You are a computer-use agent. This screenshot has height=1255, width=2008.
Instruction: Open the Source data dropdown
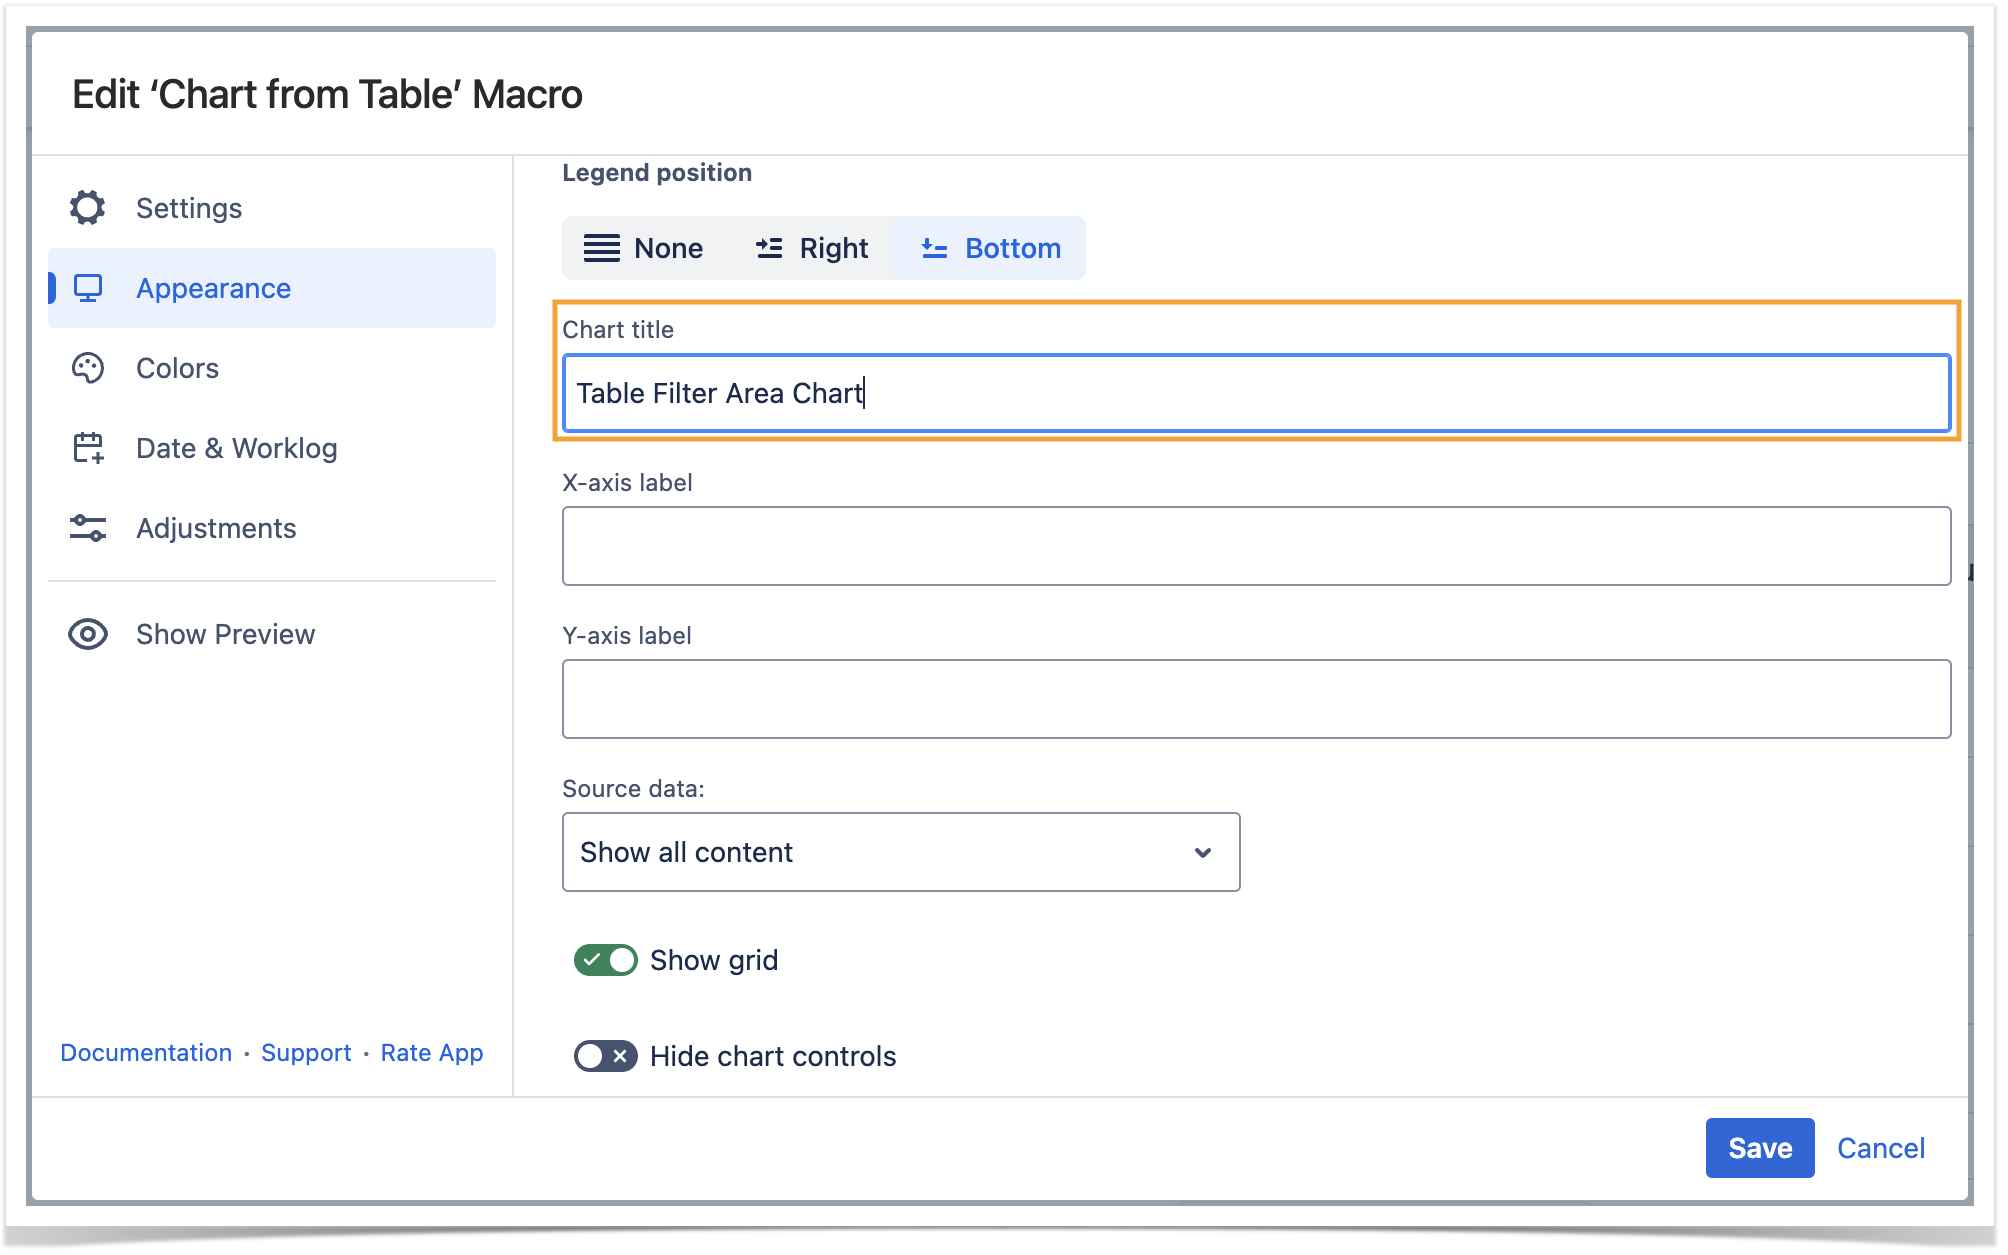900,852
